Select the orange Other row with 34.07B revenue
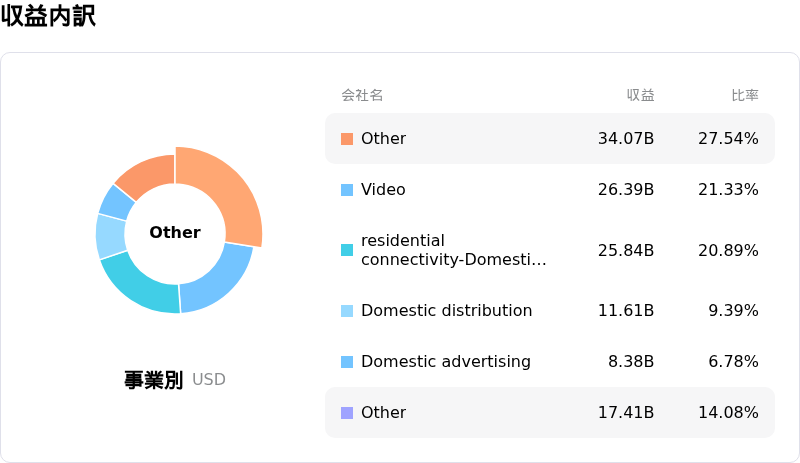This screenshot has height=463, width=800. [549, 138]
